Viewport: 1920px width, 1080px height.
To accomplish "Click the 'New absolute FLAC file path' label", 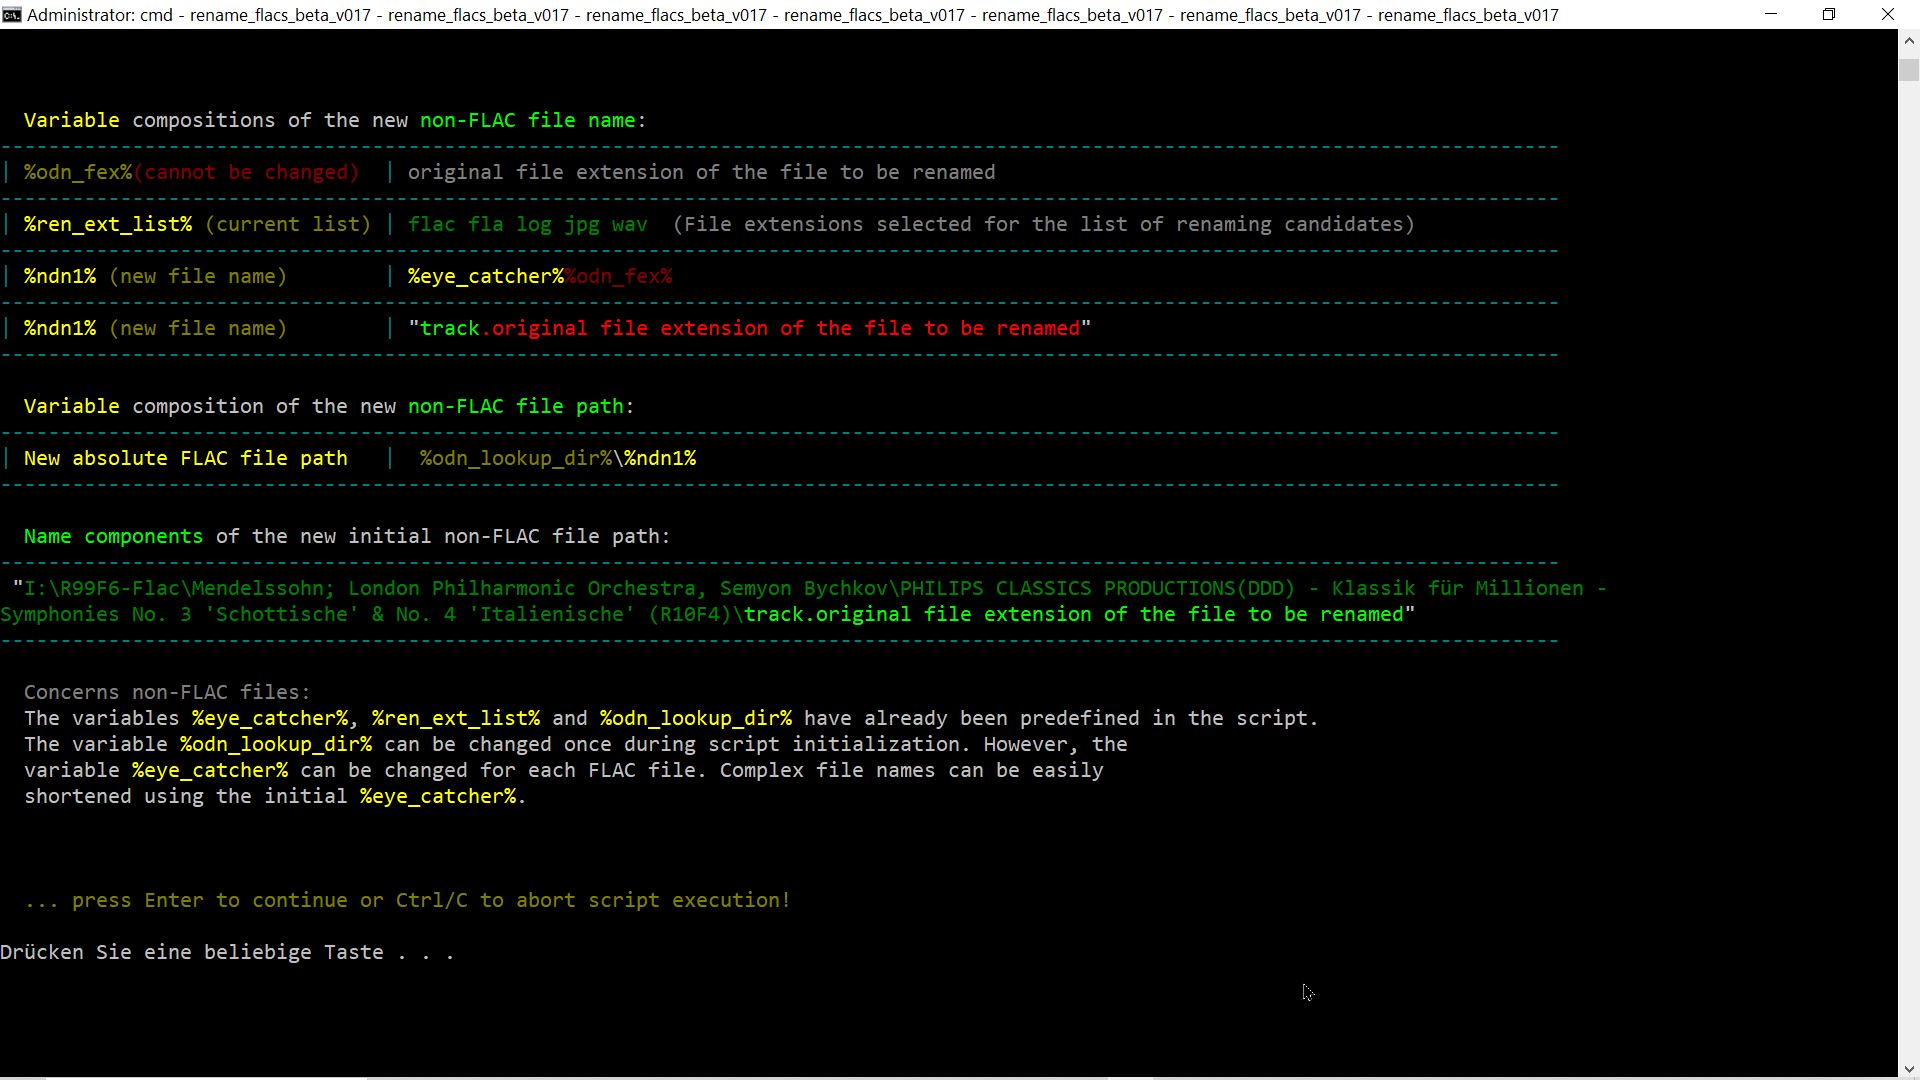I will coord(186,458).
